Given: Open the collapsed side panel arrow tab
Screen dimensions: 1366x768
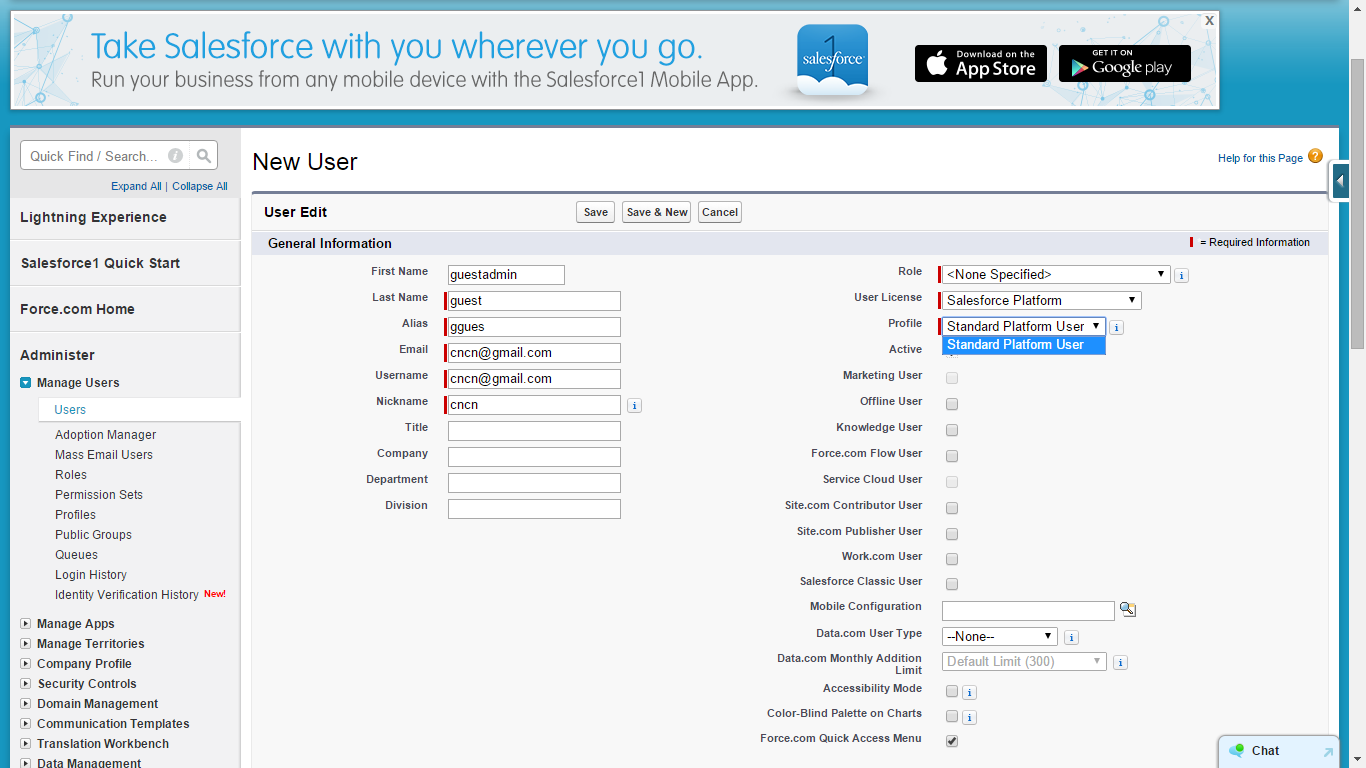Looking at the screenshot, I should [x=1340, y=181].
